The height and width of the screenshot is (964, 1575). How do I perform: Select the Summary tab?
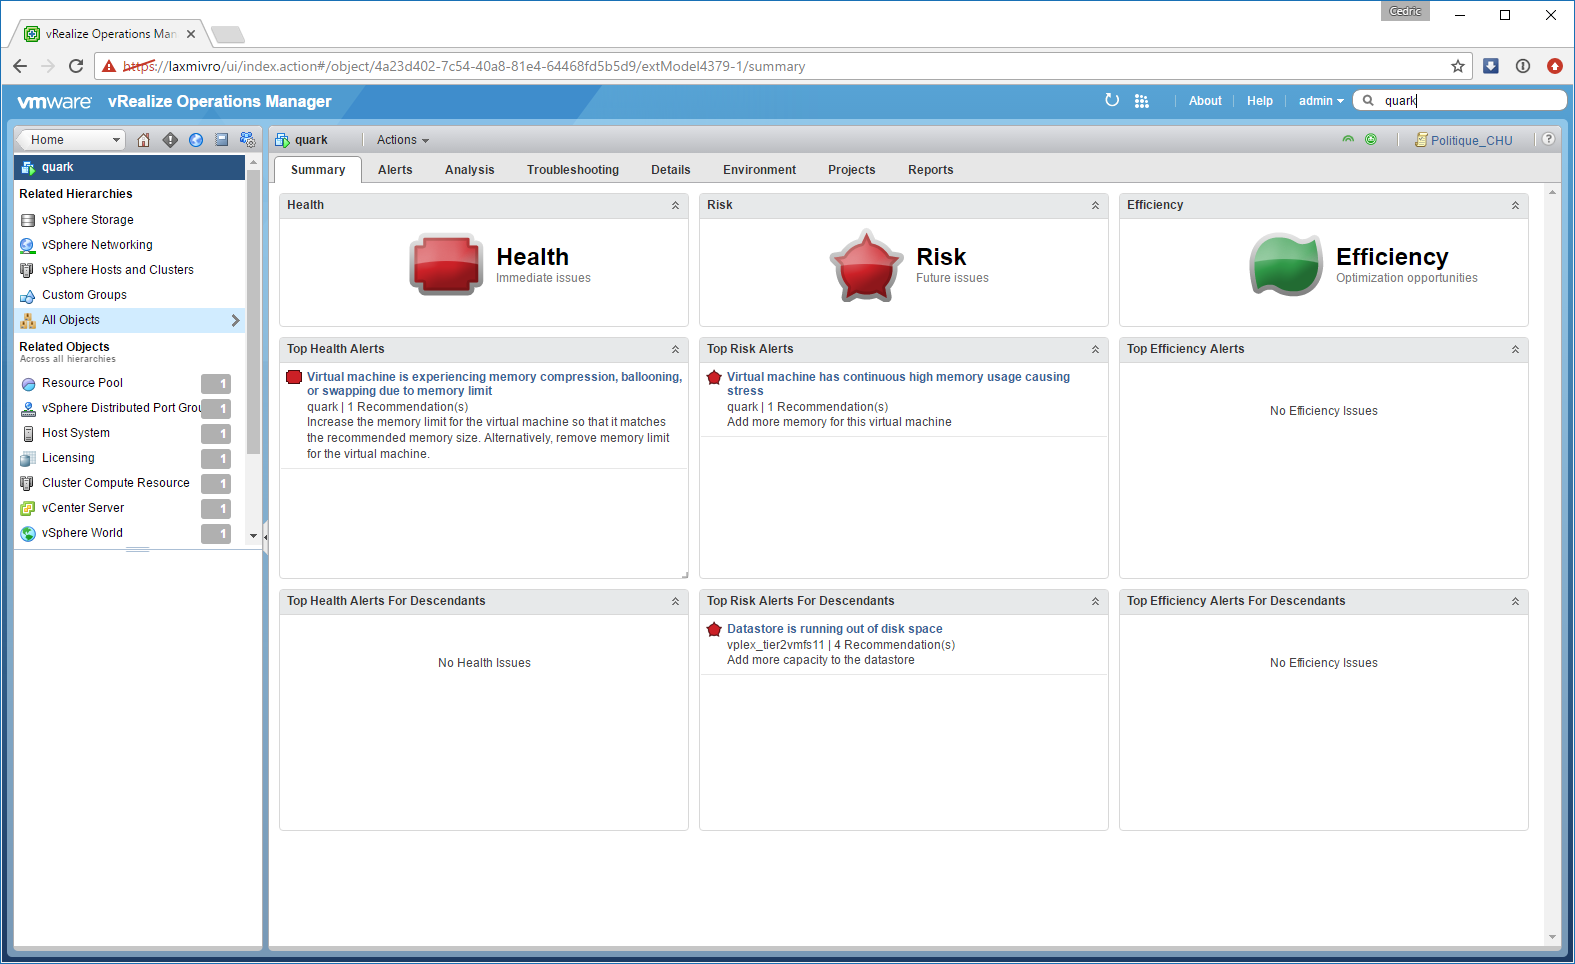point(318,170)
